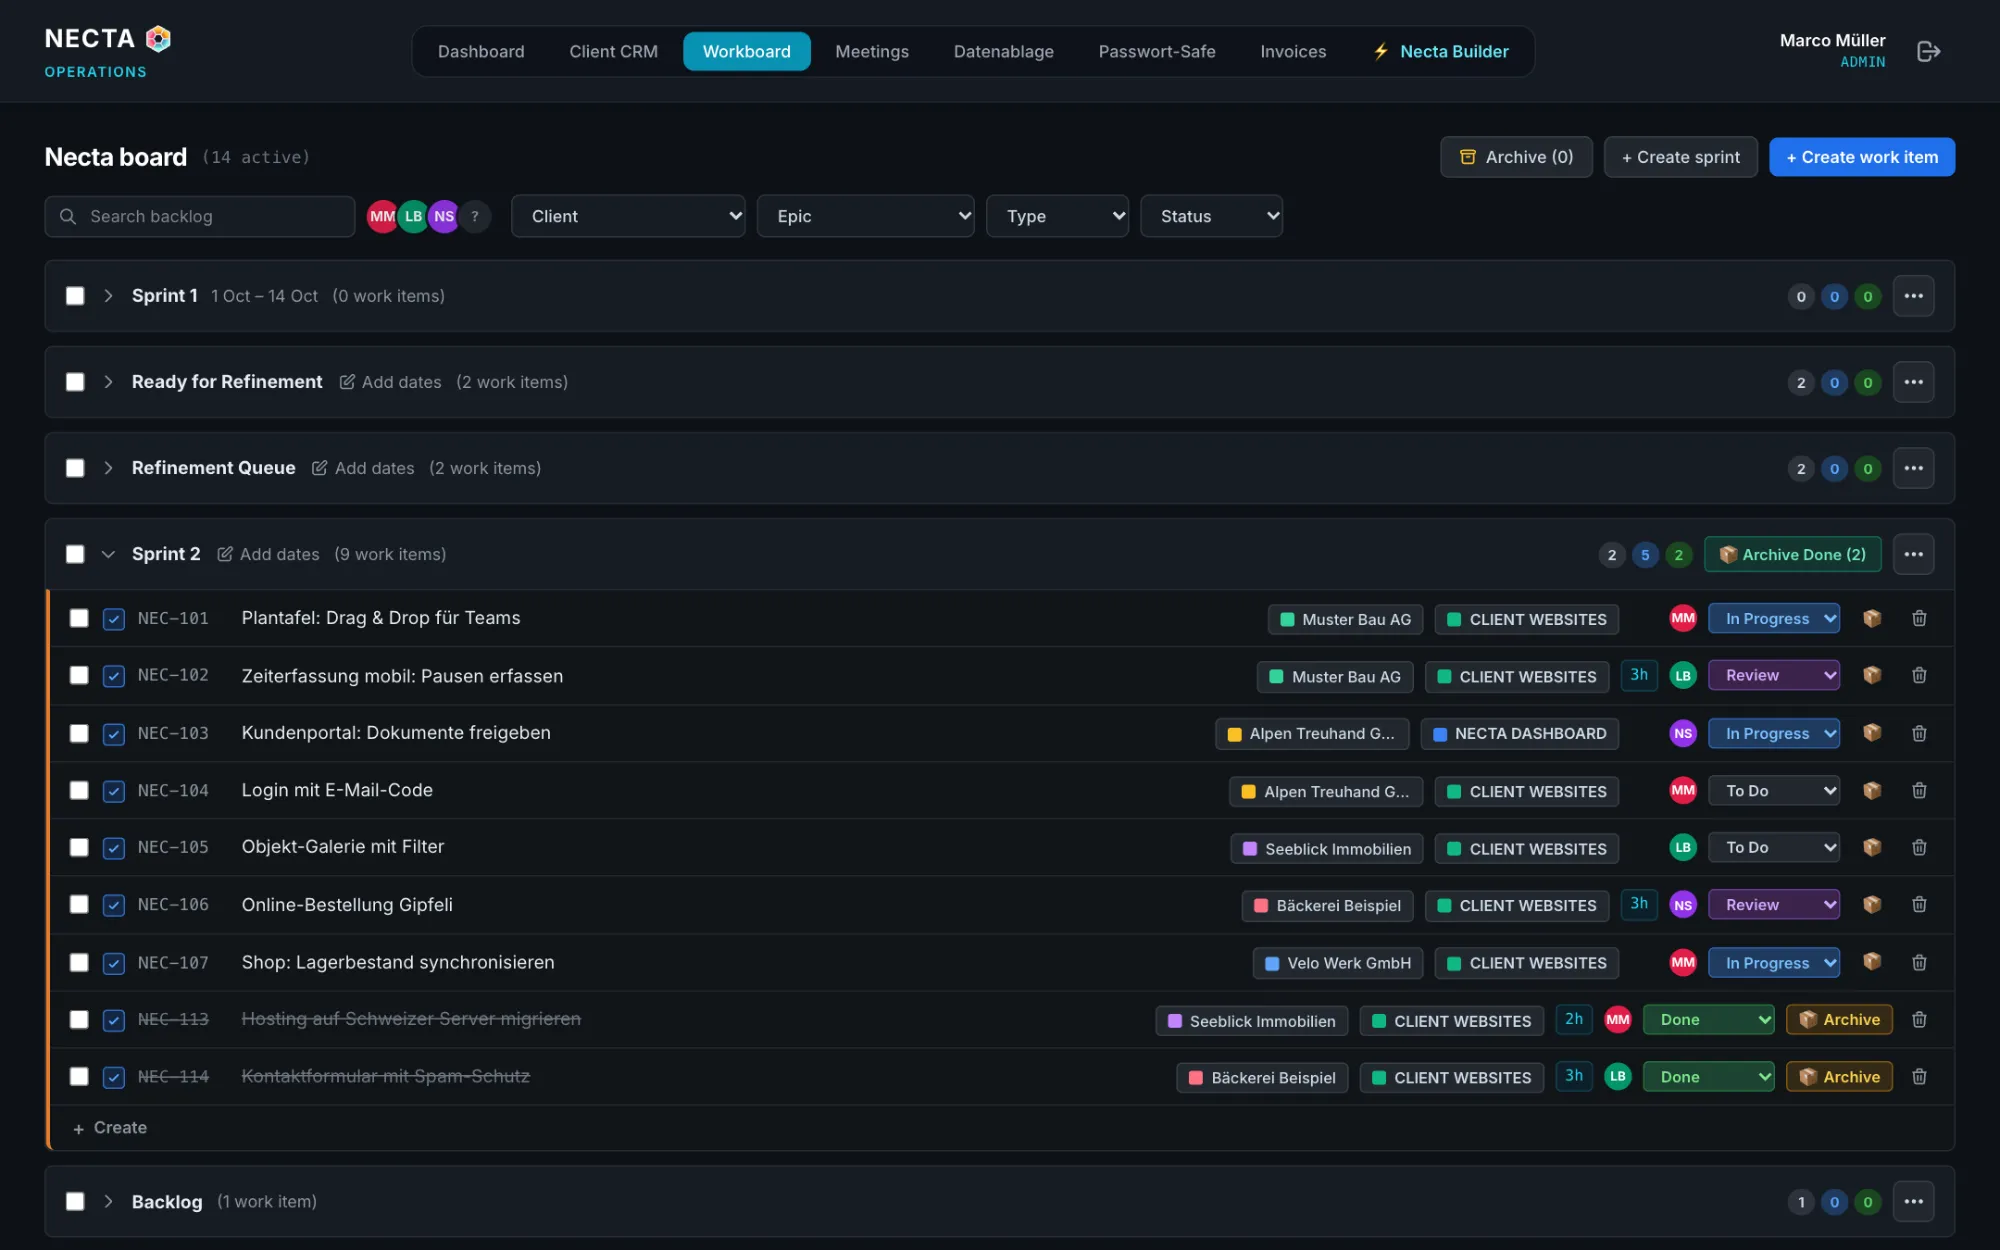Click the Search backlog field
2000x1250 pixels.
pyautogui.click(x=200, y=216)
